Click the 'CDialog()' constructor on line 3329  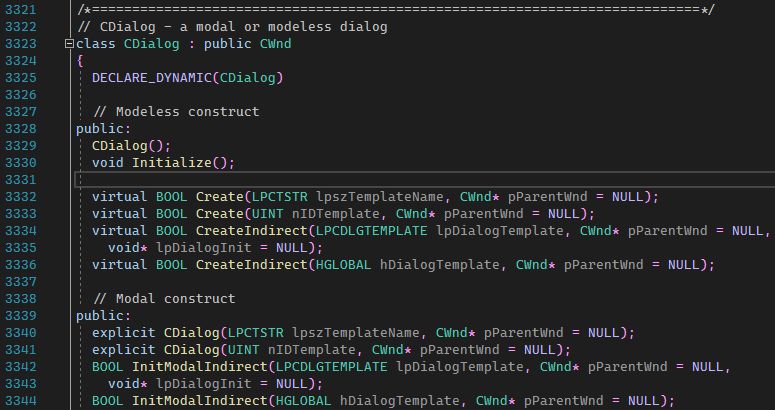click(128, 146)
